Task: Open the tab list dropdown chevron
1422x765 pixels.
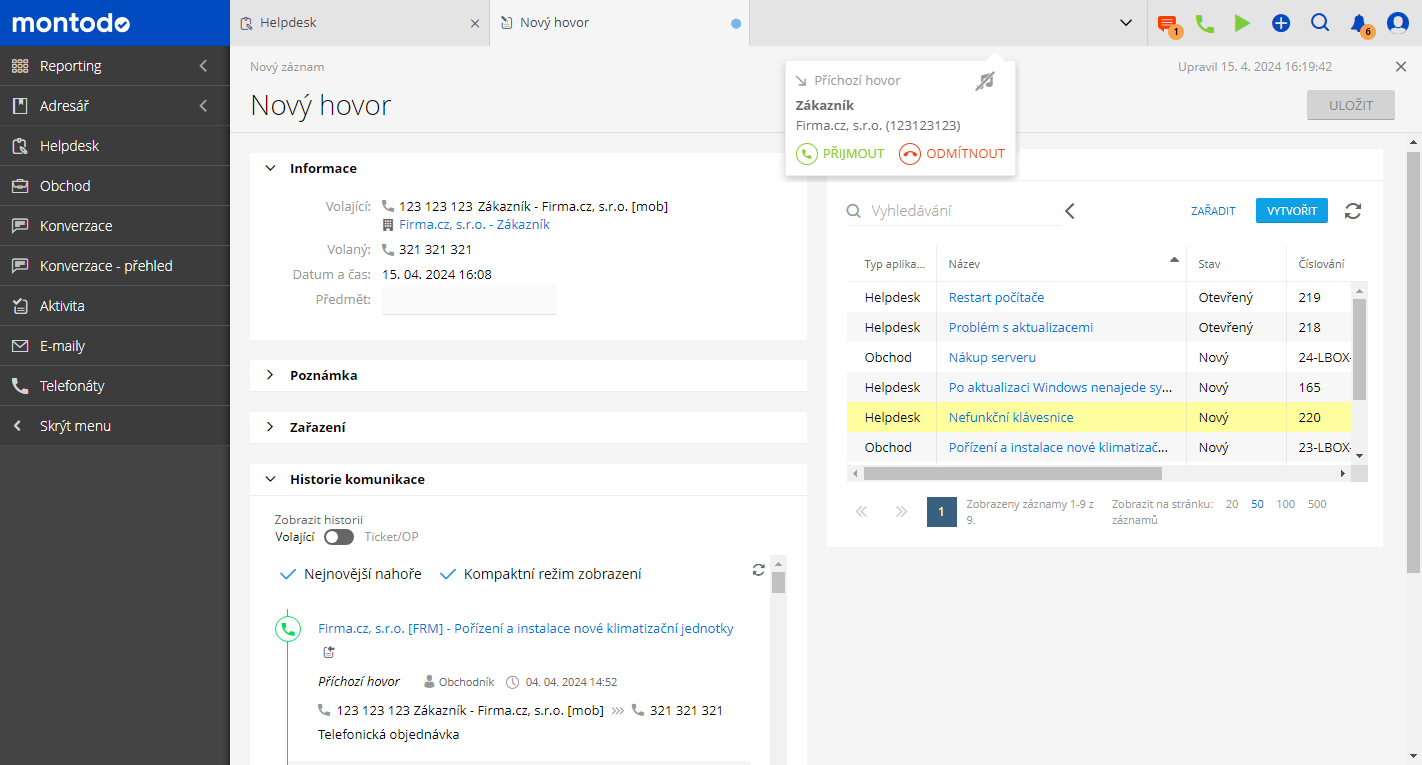Action: (1125, 23)
